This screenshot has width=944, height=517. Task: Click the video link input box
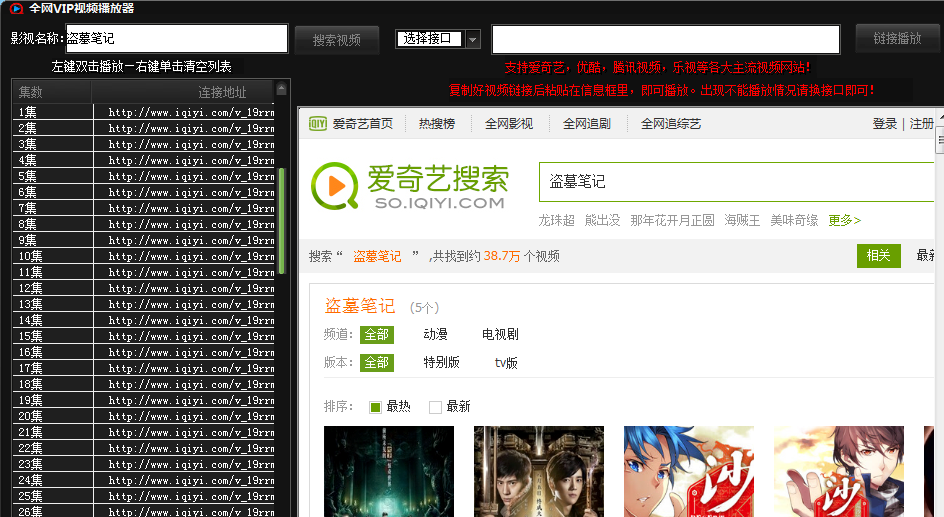(666, 40)
